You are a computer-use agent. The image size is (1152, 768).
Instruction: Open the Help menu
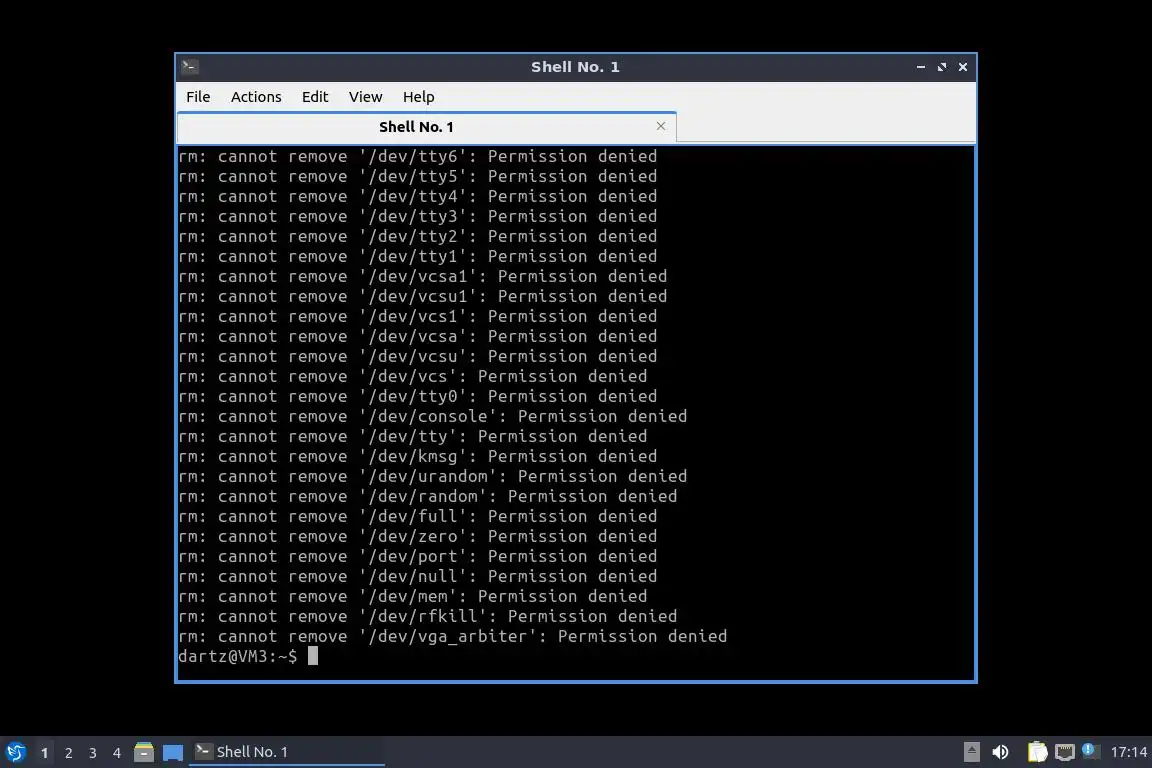[x=418, y=97]
